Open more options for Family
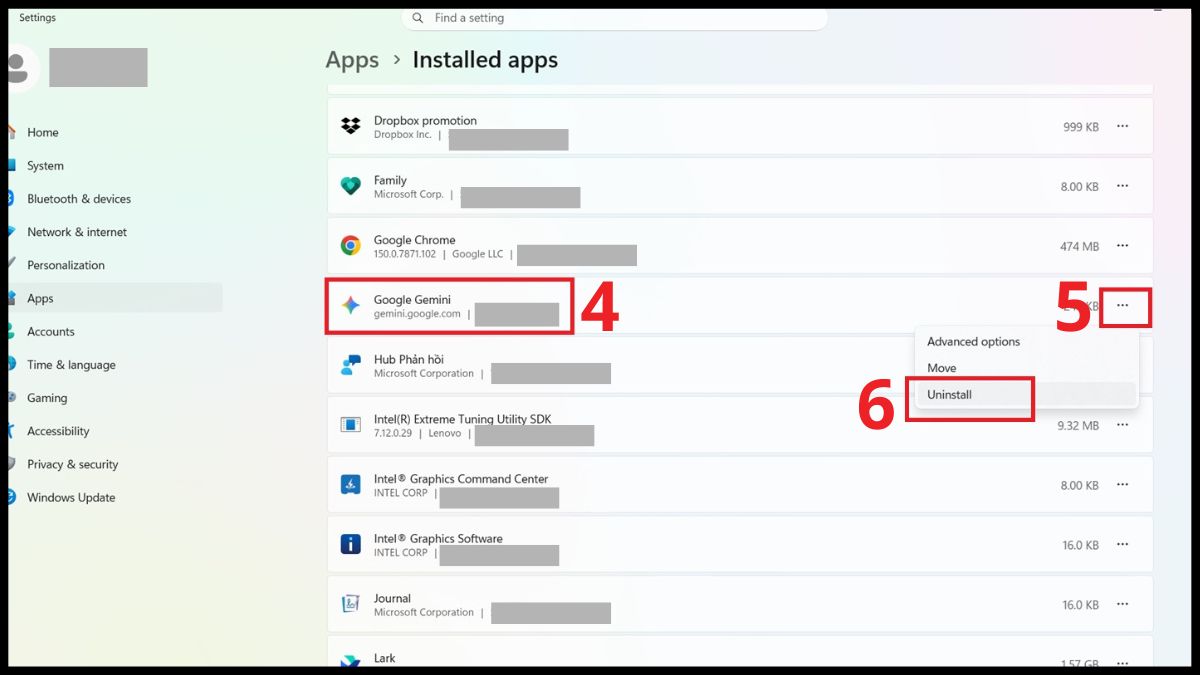Screen dimensions: 1200x675 (1122, 186)
